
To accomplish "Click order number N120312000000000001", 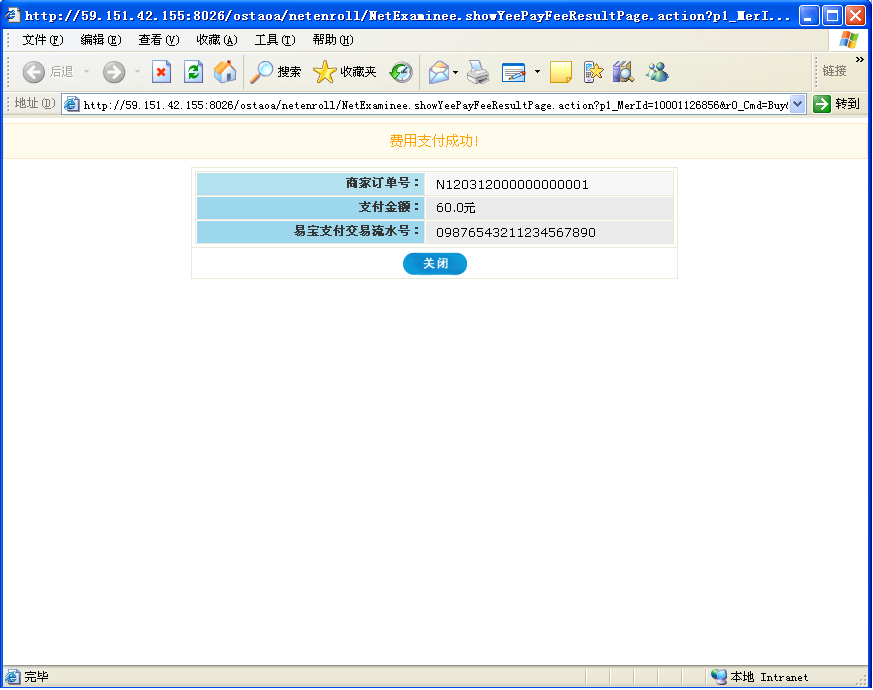I will (x=512, y=184).
